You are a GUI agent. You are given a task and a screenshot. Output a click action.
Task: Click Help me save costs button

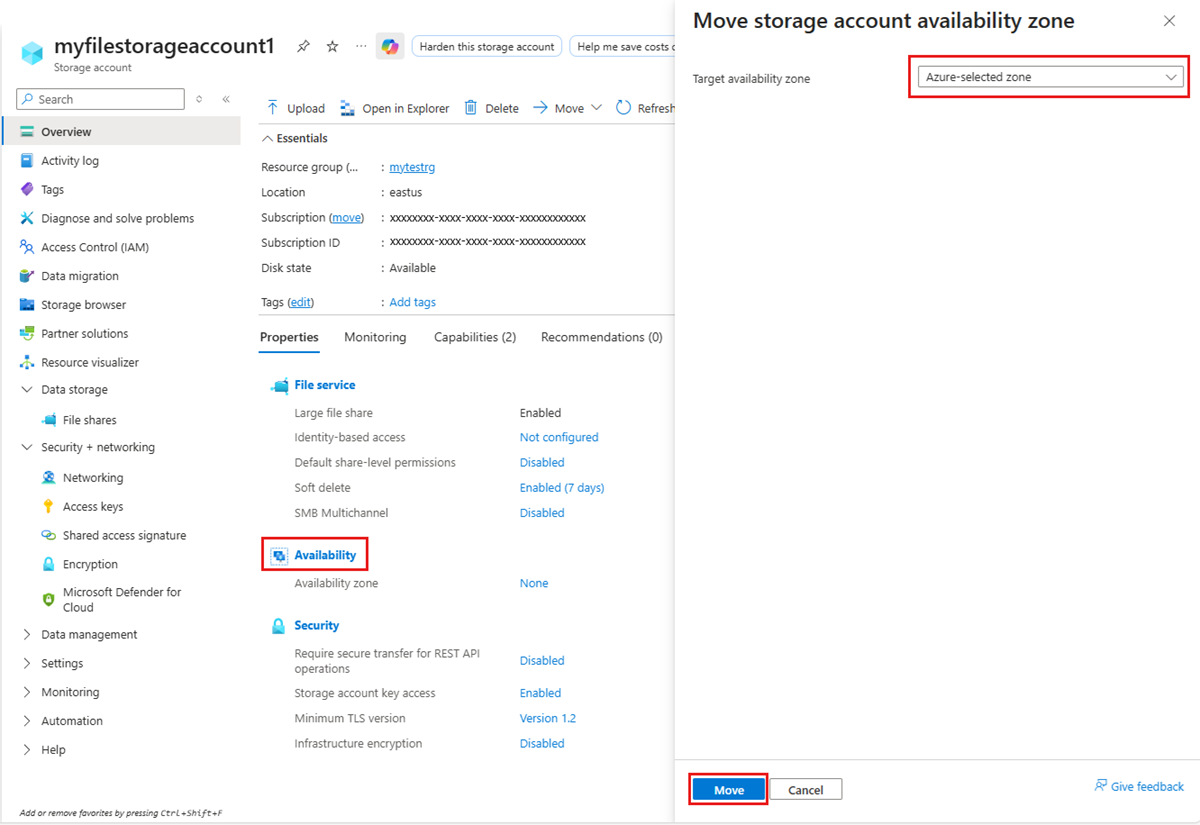pyautogui.click(x=623, y=46)
